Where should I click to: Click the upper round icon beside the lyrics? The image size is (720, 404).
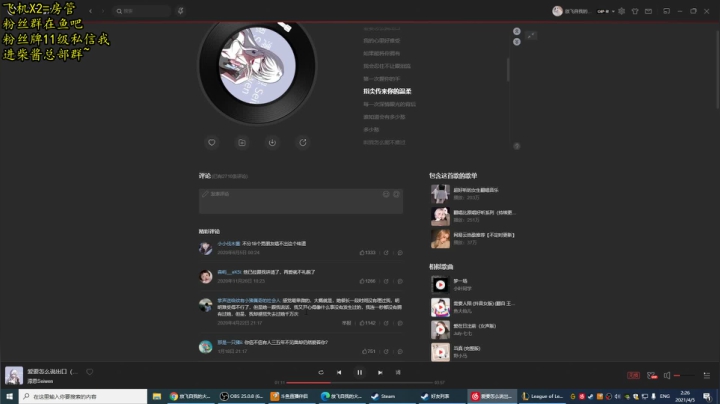(517, 31)
